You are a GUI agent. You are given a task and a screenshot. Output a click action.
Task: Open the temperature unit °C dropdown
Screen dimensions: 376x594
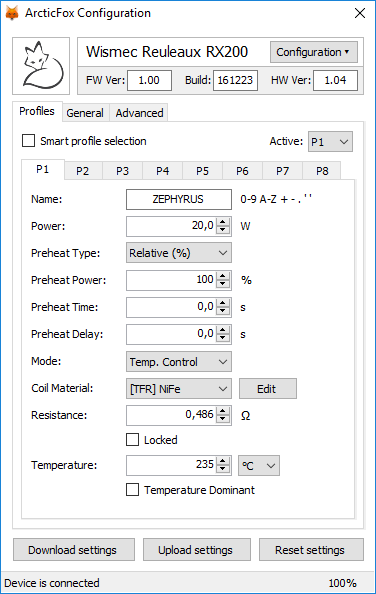[x=259, y=466]
